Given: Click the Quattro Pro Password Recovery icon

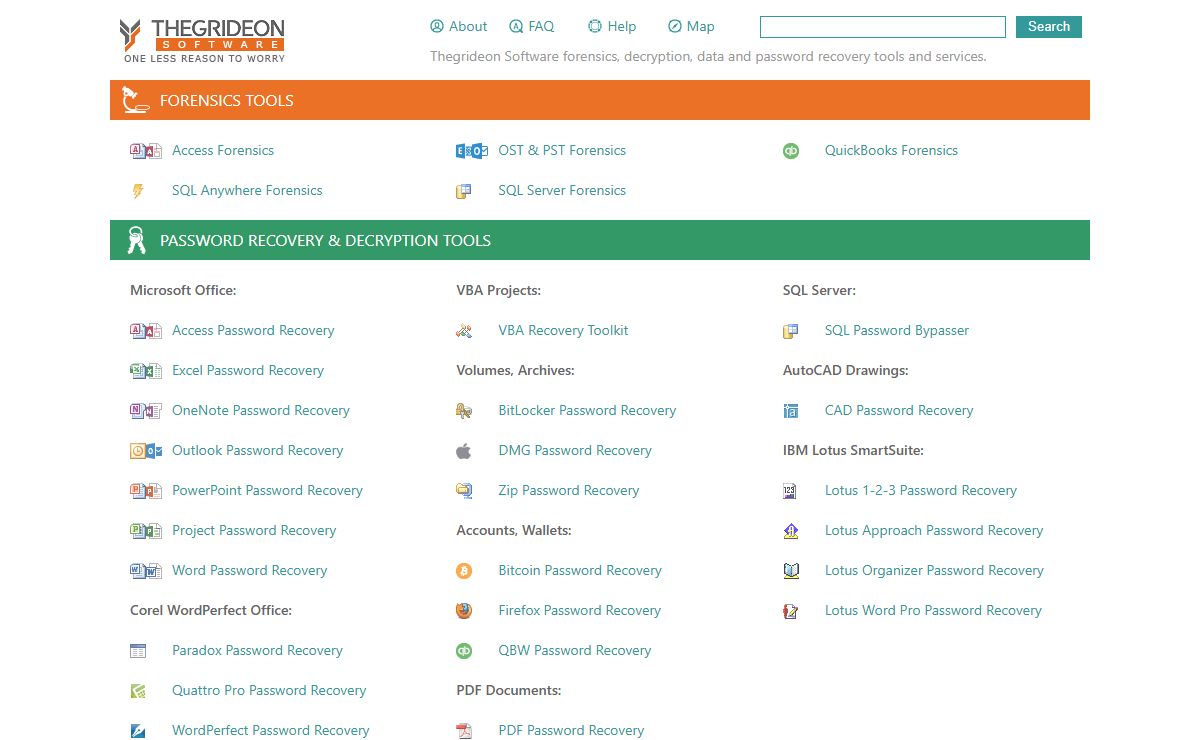Looking at the screenshot, I should point(138,691).
